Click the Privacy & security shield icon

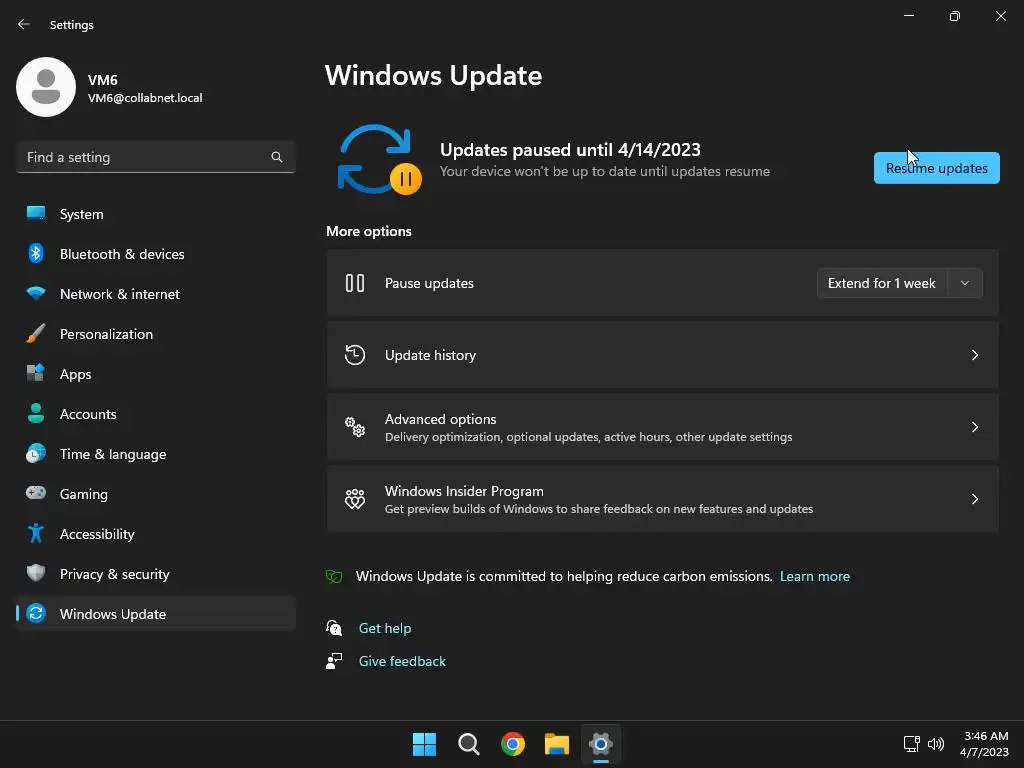point(36,573)
